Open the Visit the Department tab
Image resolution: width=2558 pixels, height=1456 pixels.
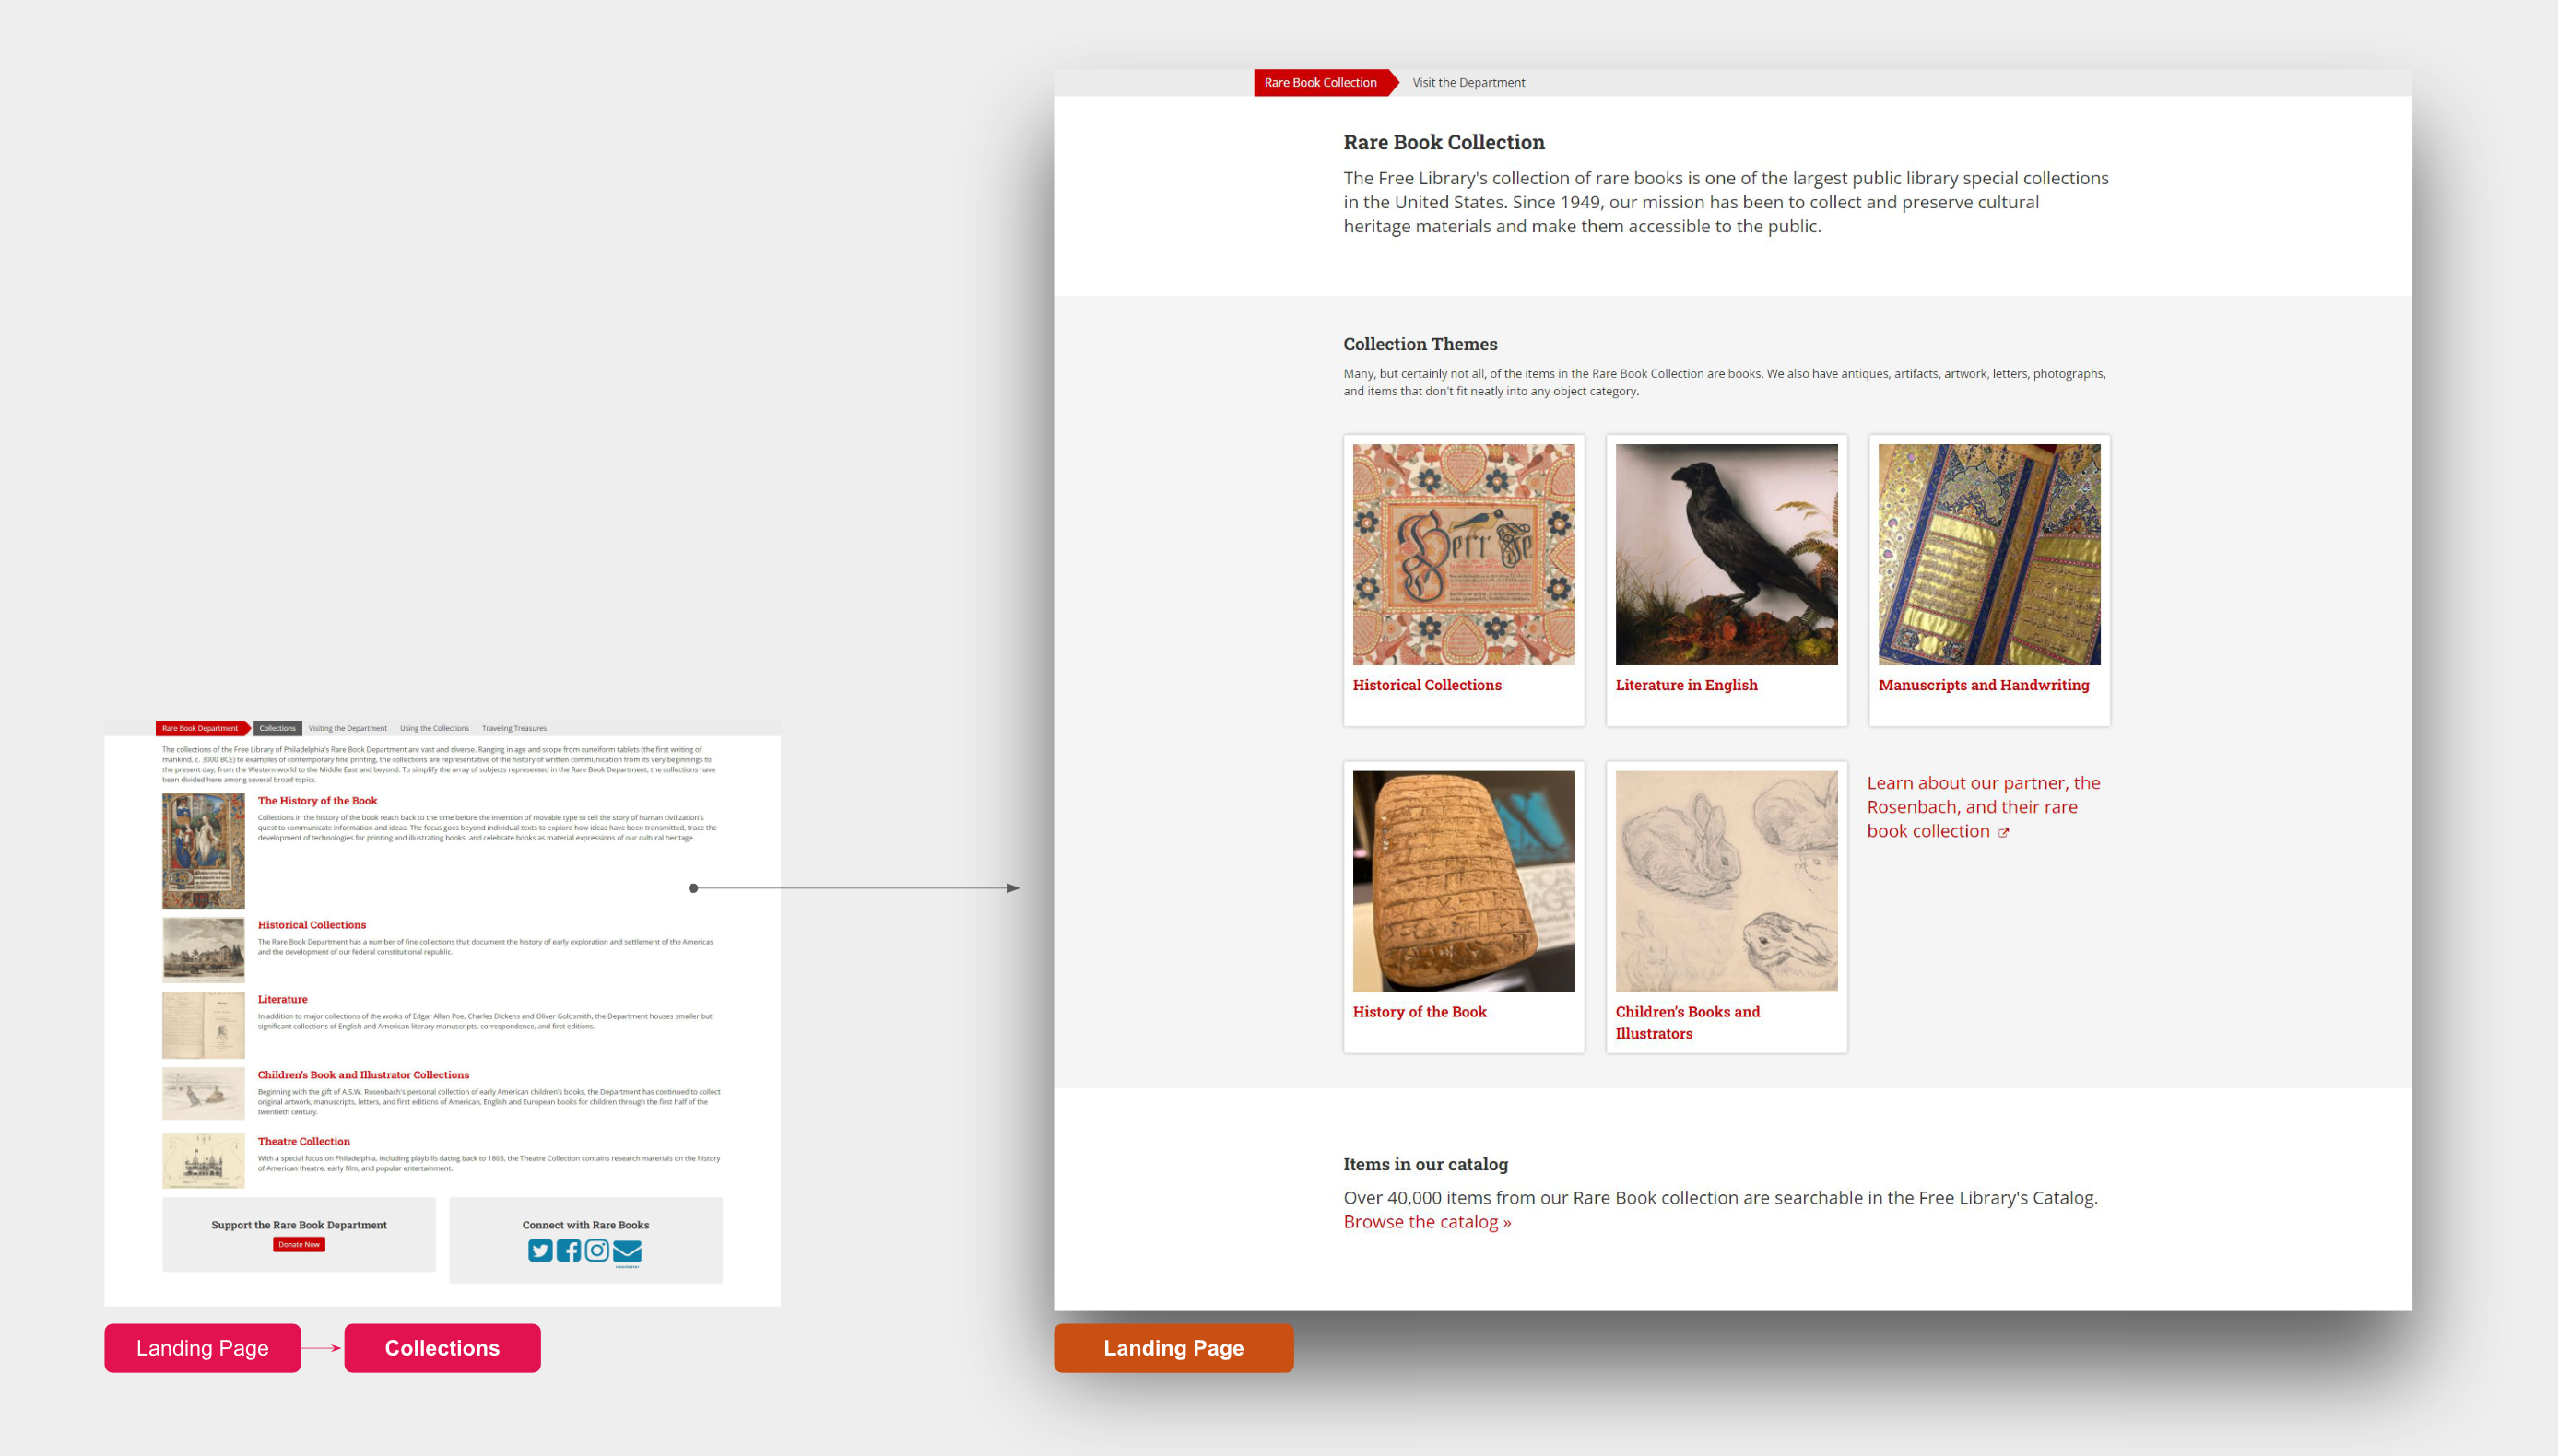[1468, 83]
